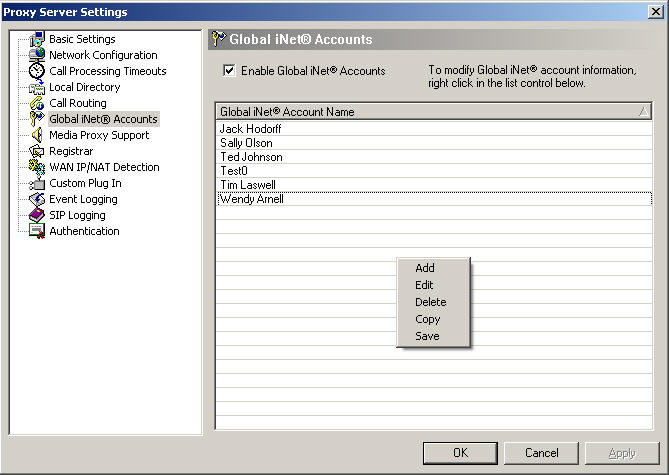
Task: Open WAN IP/NAT Detection settings
Action: pos(104,167)
